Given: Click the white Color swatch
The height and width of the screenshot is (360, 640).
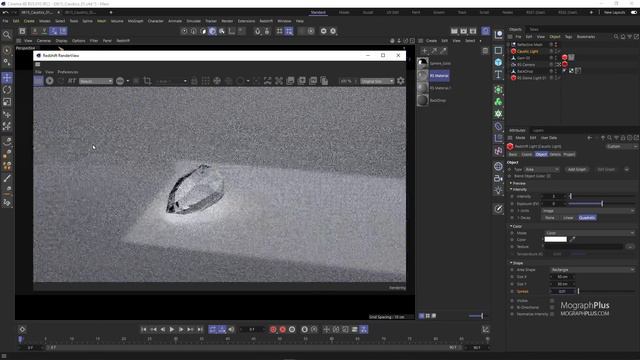Looking at the screenshot, I should pos(556,239).
